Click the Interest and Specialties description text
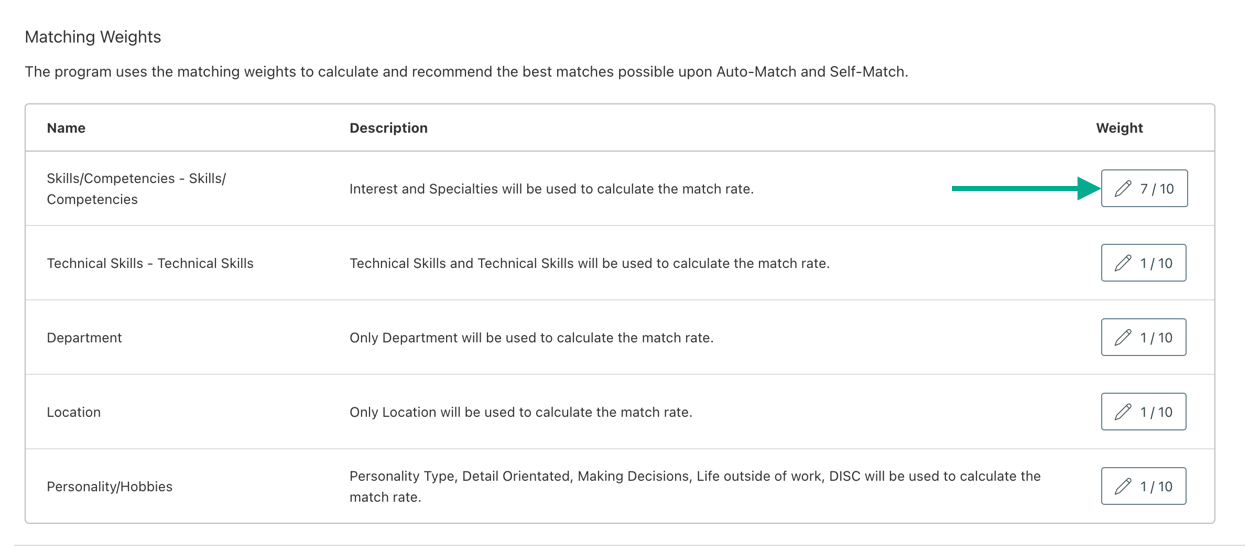This screenshot has height=548, width=1254. (x=551, y=189)
